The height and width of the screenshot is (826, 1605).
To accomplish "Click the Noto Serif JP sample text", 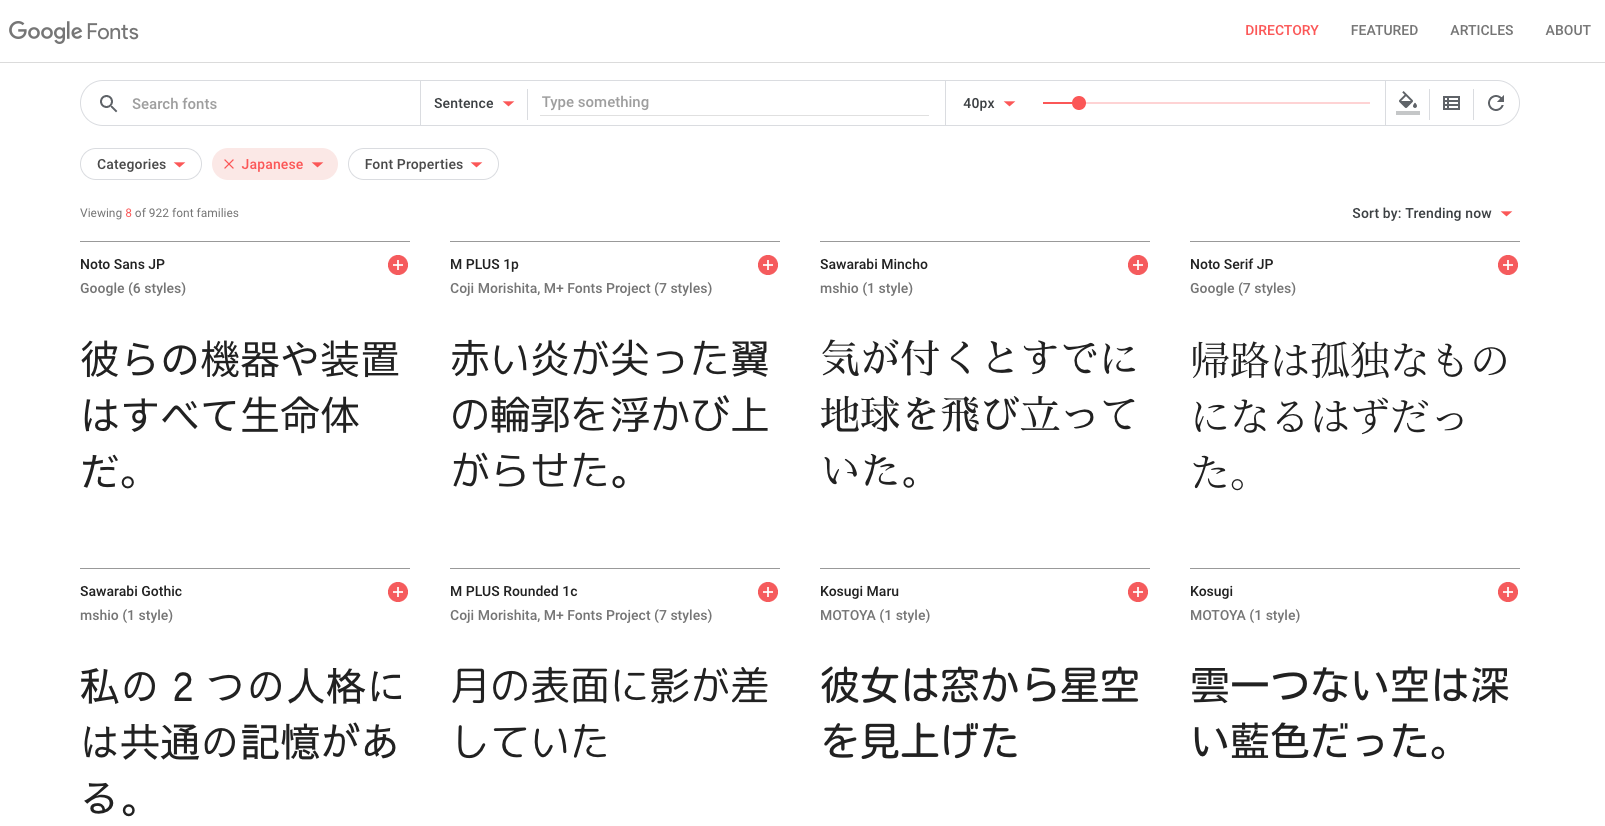I will 1349,415.
